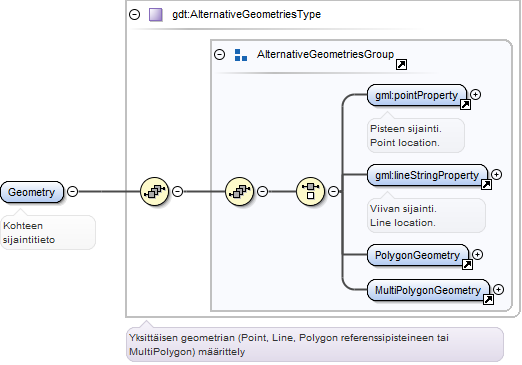
Task: Click the blue group icon beside AlternativeGeometriesGroup
Action: coord(241,55)
